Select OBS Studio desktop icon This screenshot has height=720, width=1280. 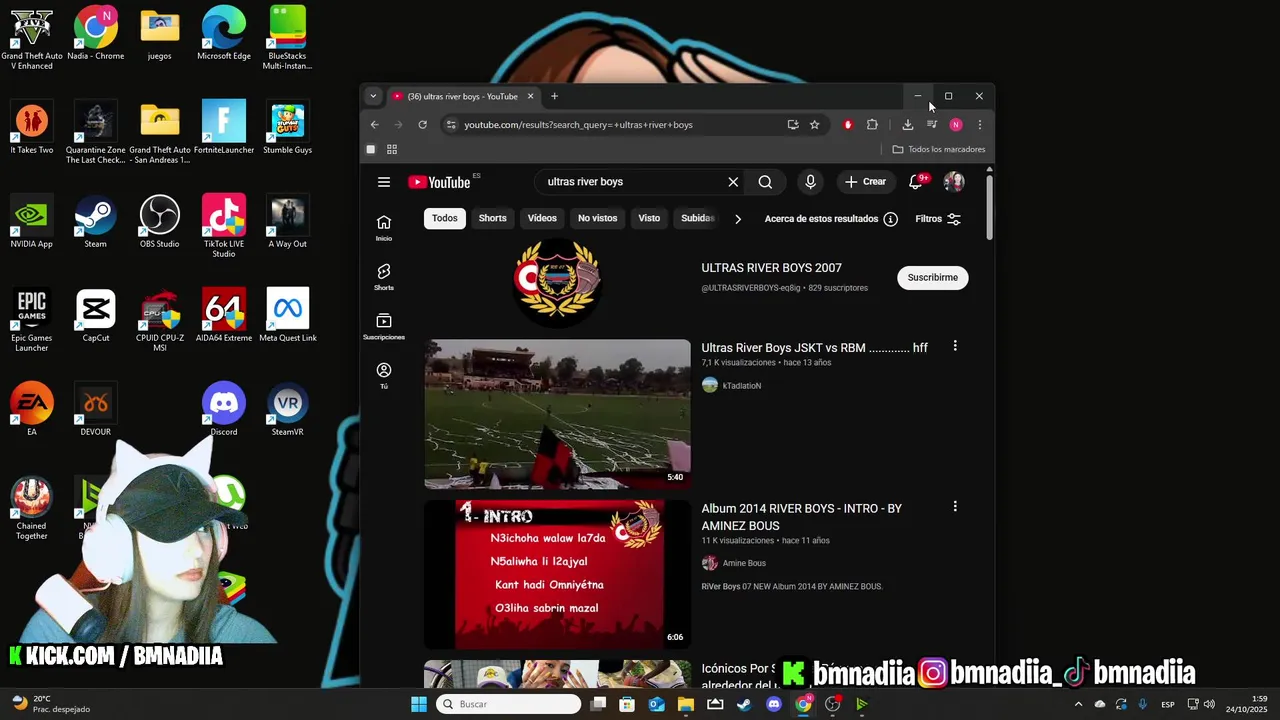pos(159,223)
